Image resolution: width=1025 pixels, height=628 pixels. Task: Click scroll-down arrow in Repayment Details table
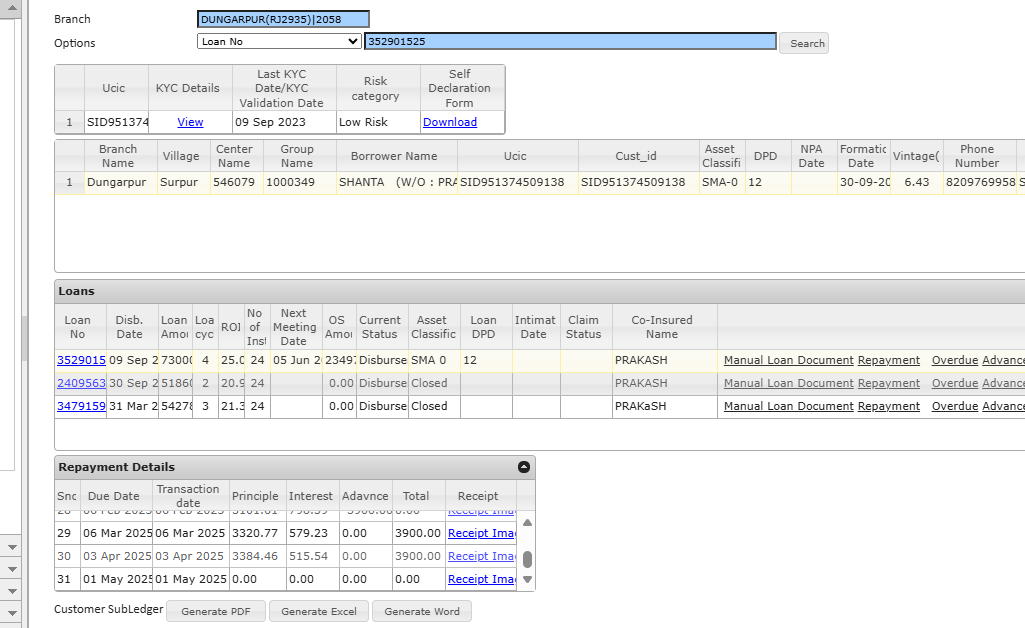527,580
